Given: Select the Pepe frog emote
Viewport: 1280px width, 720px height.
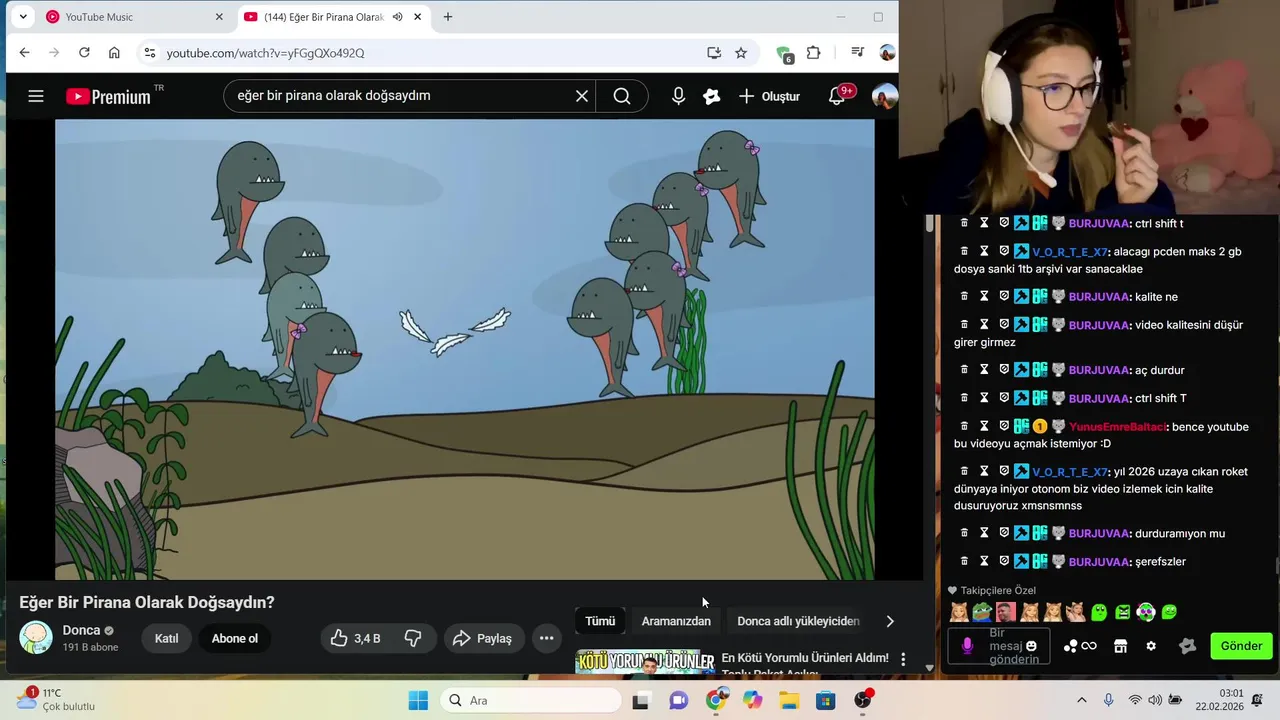Looking at the screenshot, I should click(981, 612).
